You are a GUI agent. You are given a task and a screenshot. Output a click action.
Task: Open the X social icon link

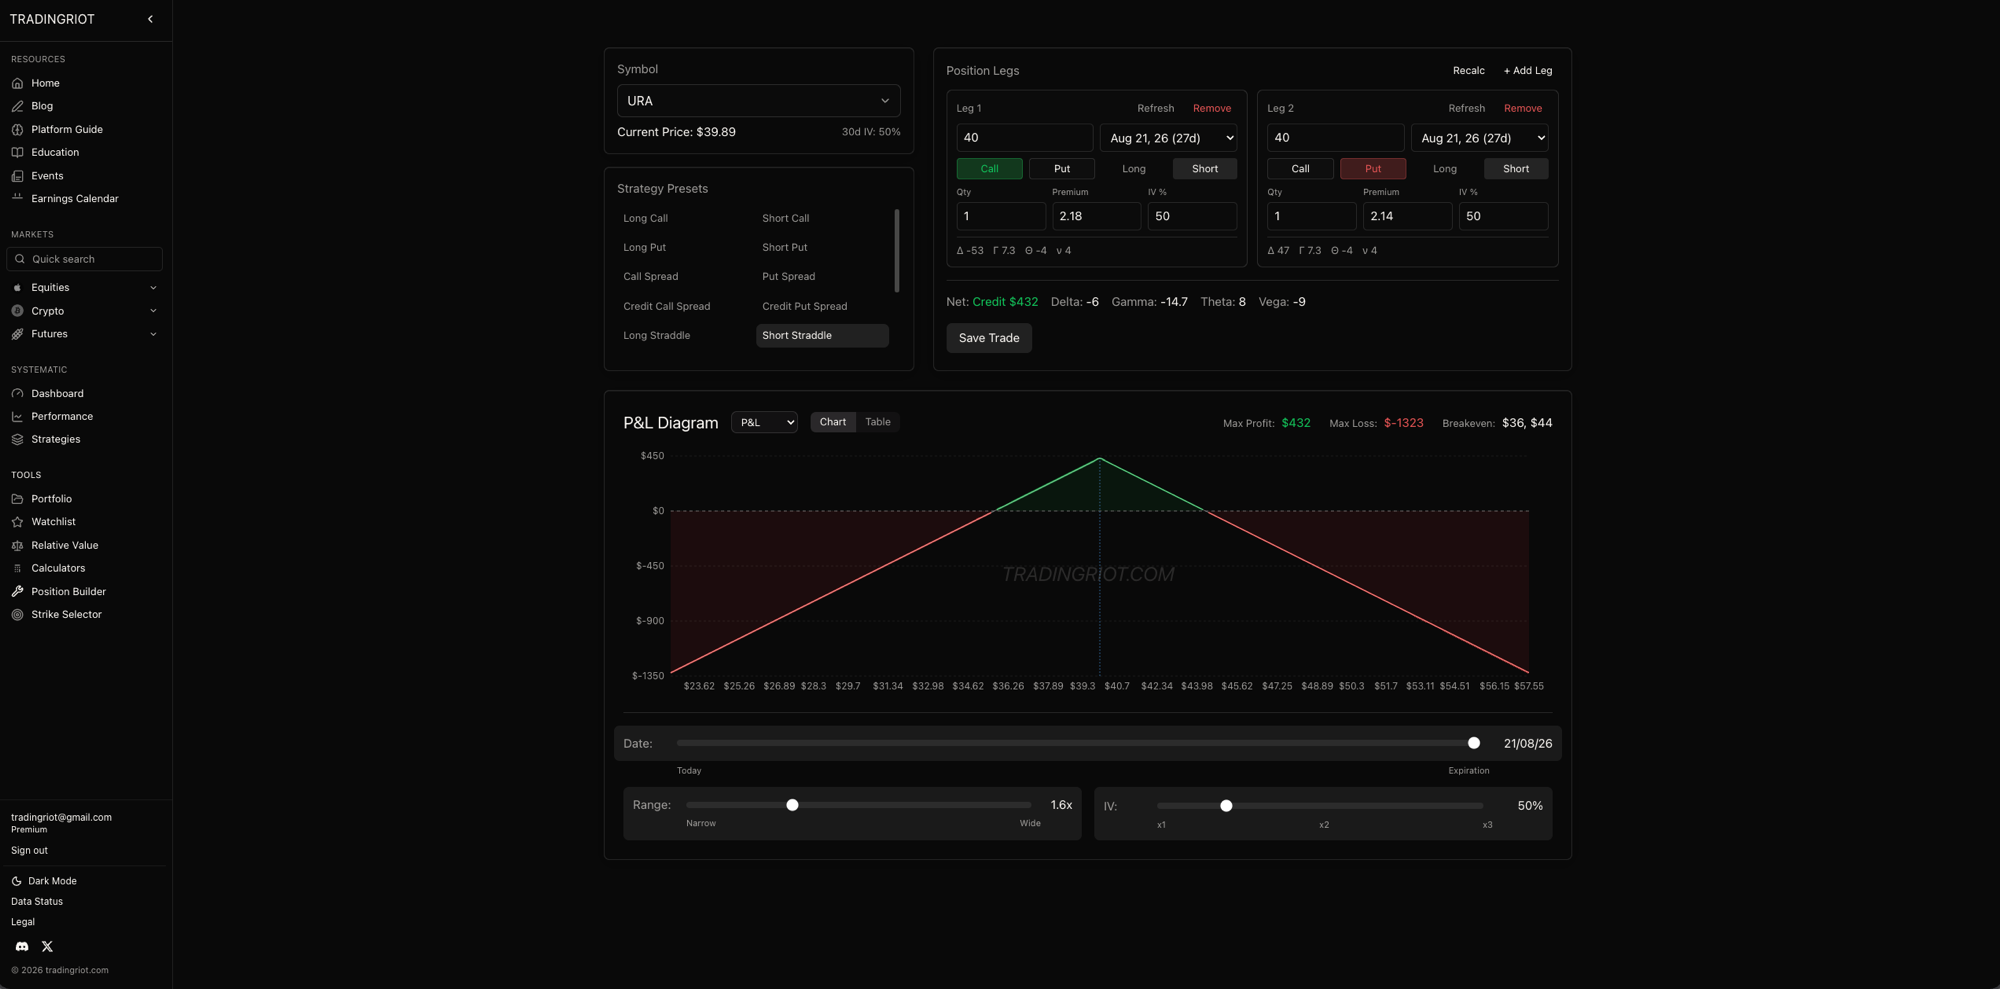(47, 946)
